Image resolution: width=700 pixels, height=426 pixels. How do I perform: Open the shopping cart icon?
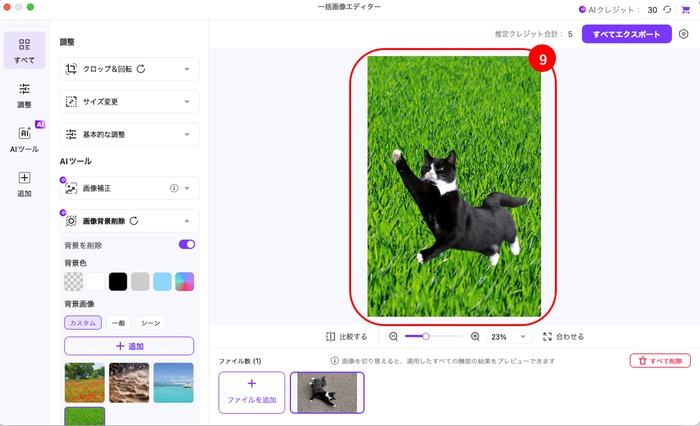coord(685,9)
